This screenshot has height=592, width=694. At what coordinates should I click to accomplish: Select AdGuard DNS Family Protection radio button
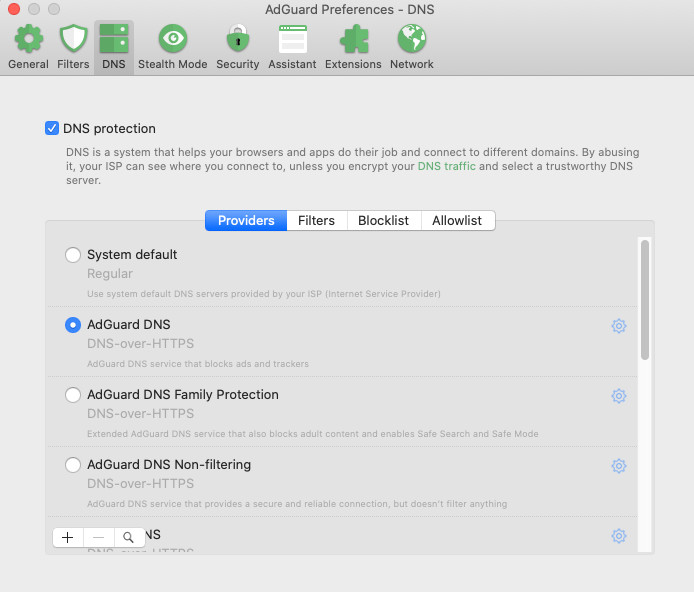pos(73,395)
